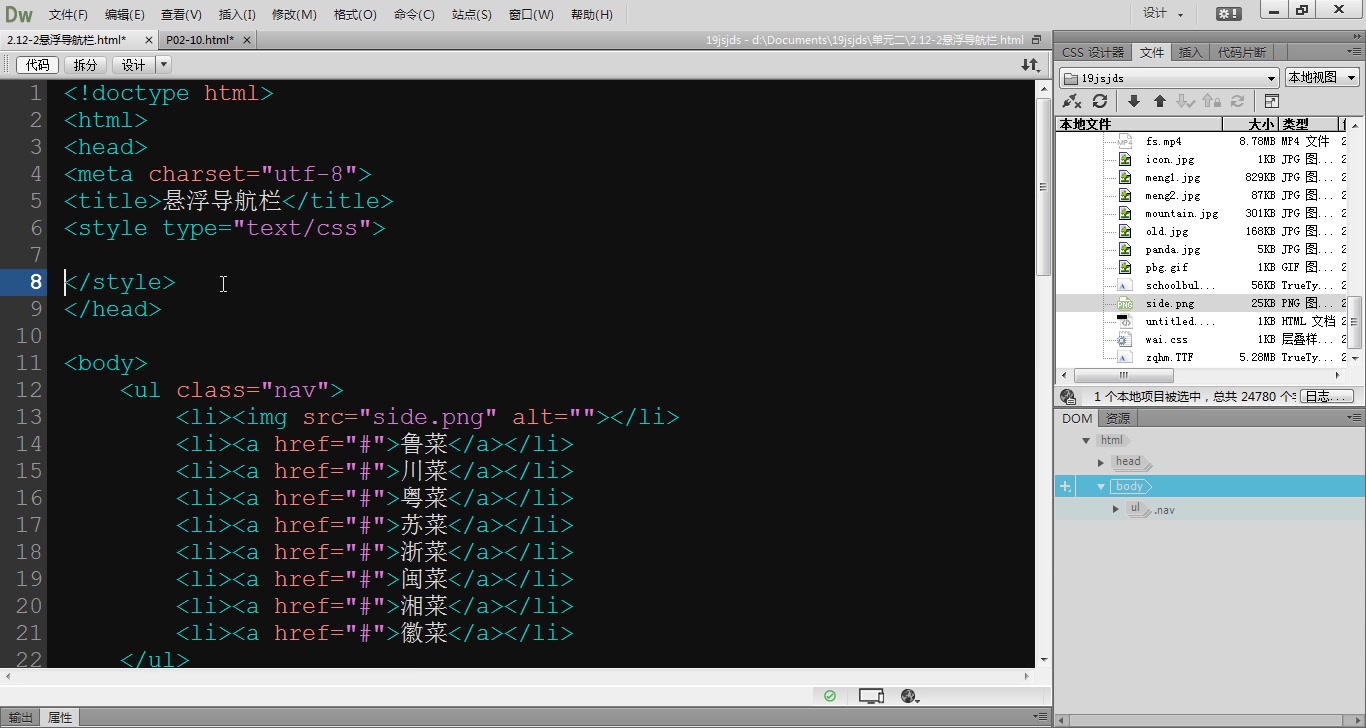1366x728 pixels.
Task: Expand Files panel to show local and remote
Action: (1272, 101)
